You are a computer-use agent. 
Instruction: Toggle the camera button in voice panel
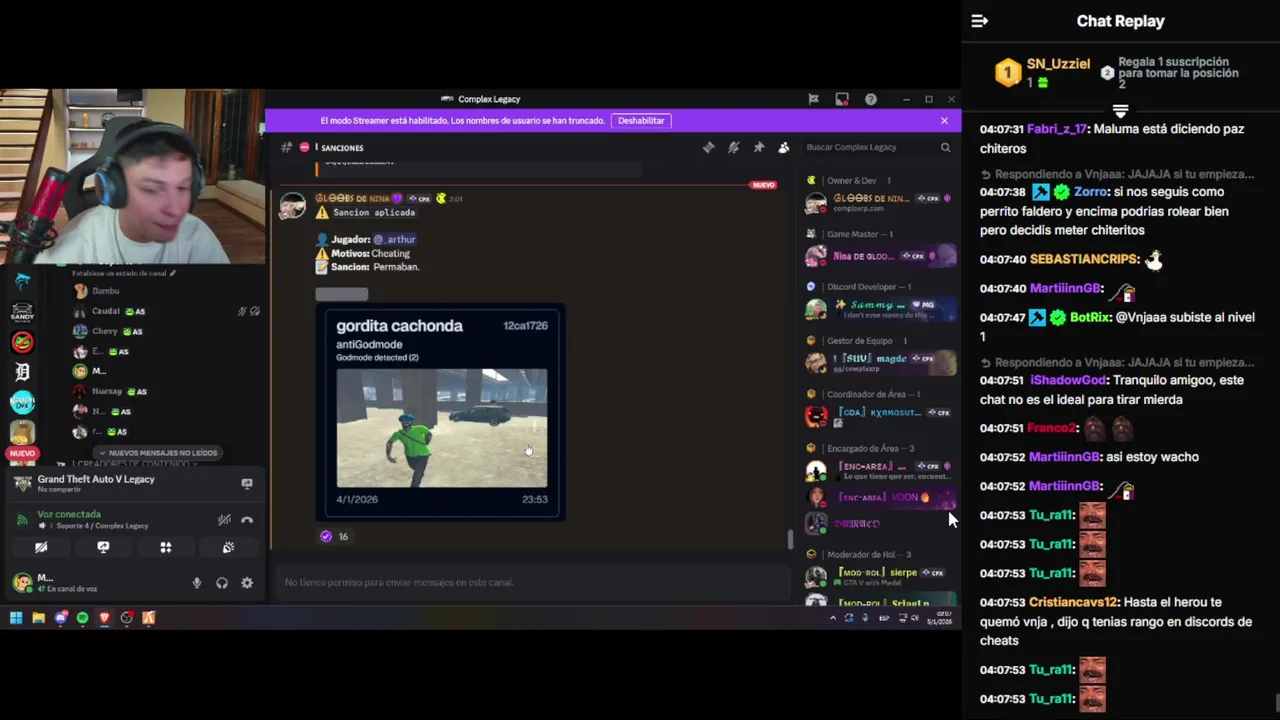[41, 547]
